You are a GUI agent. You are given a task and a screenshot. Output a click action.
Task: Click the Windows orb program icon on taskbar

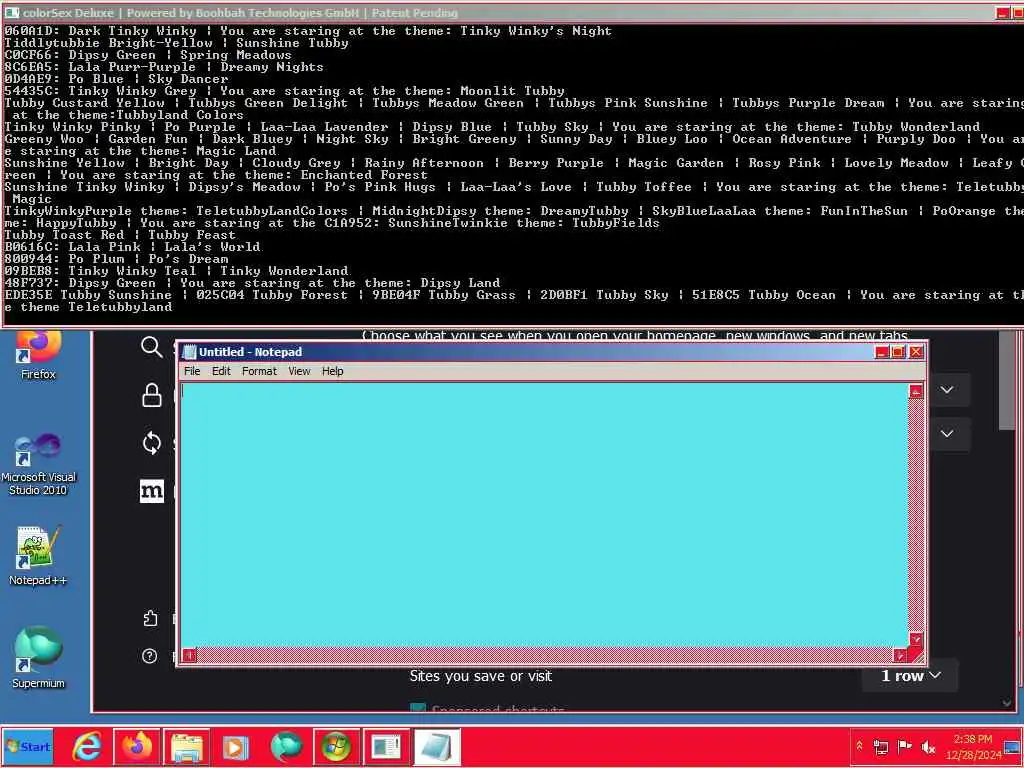[336, 746]
